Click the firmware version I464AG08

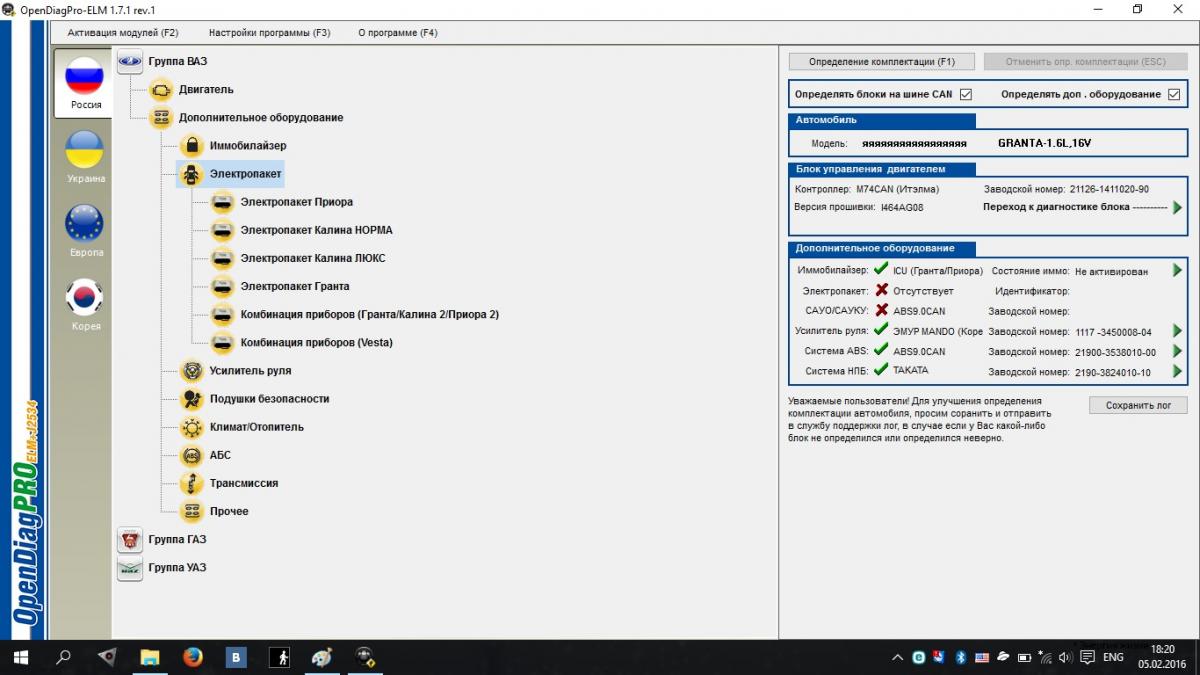click(902, 207)
